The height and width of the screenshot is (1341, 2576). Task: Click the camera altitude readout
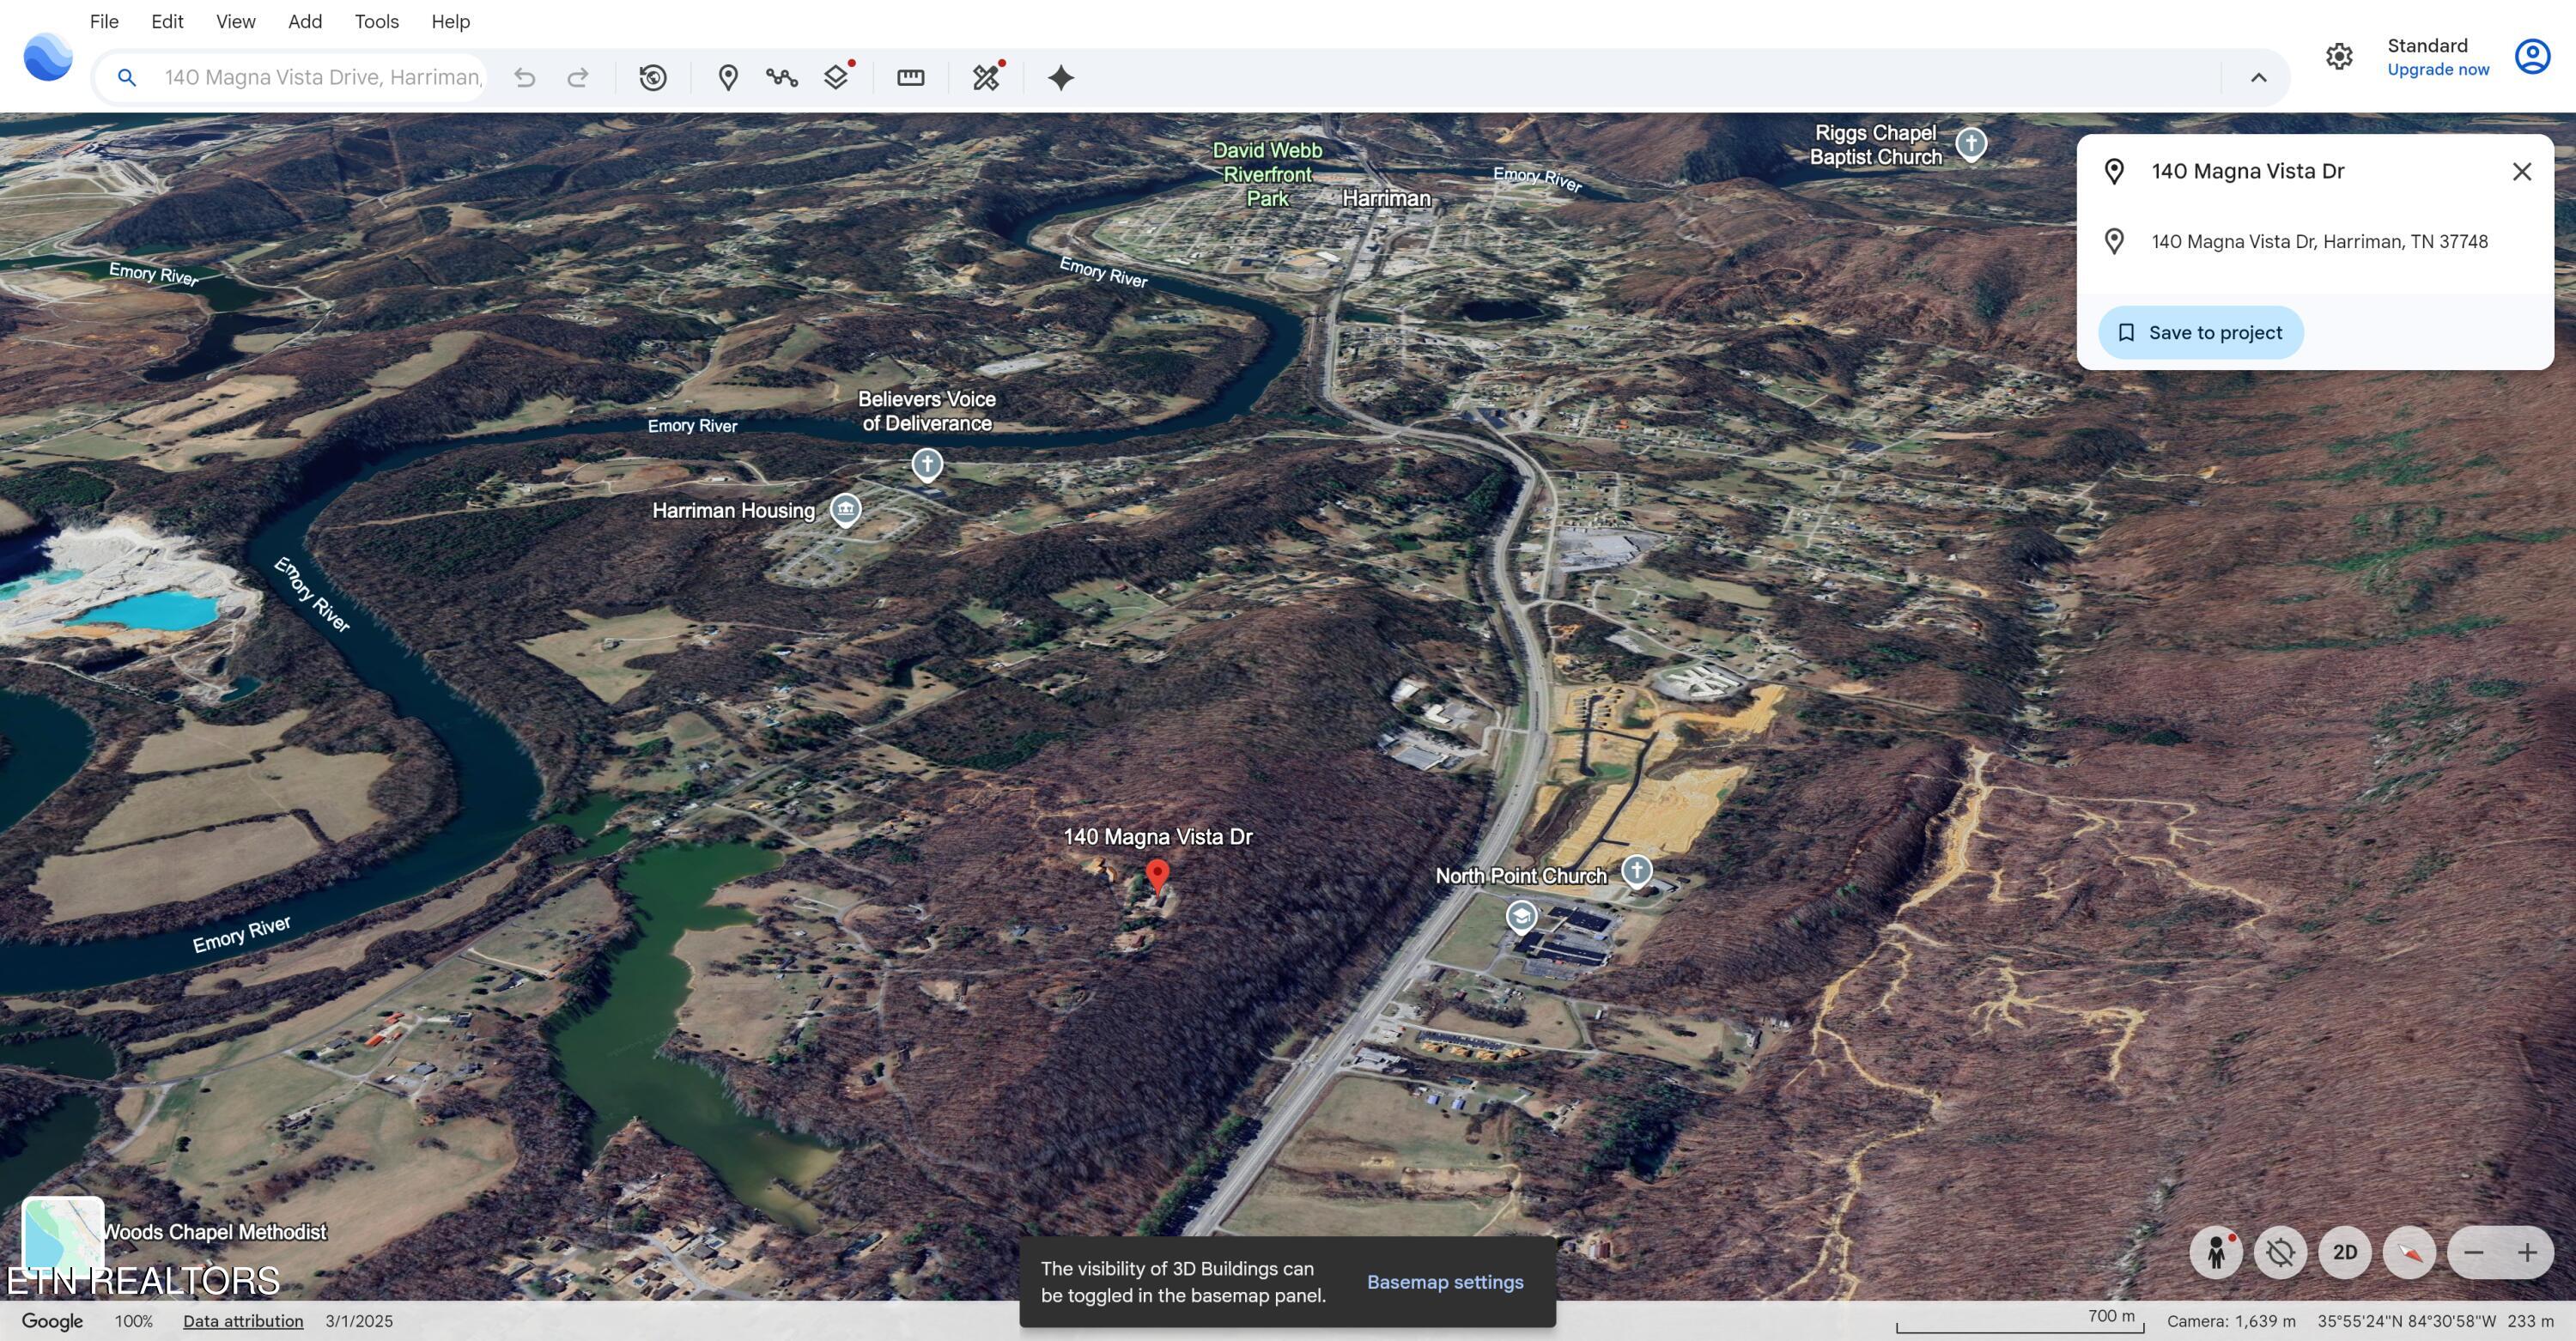pos(2231,1321)
